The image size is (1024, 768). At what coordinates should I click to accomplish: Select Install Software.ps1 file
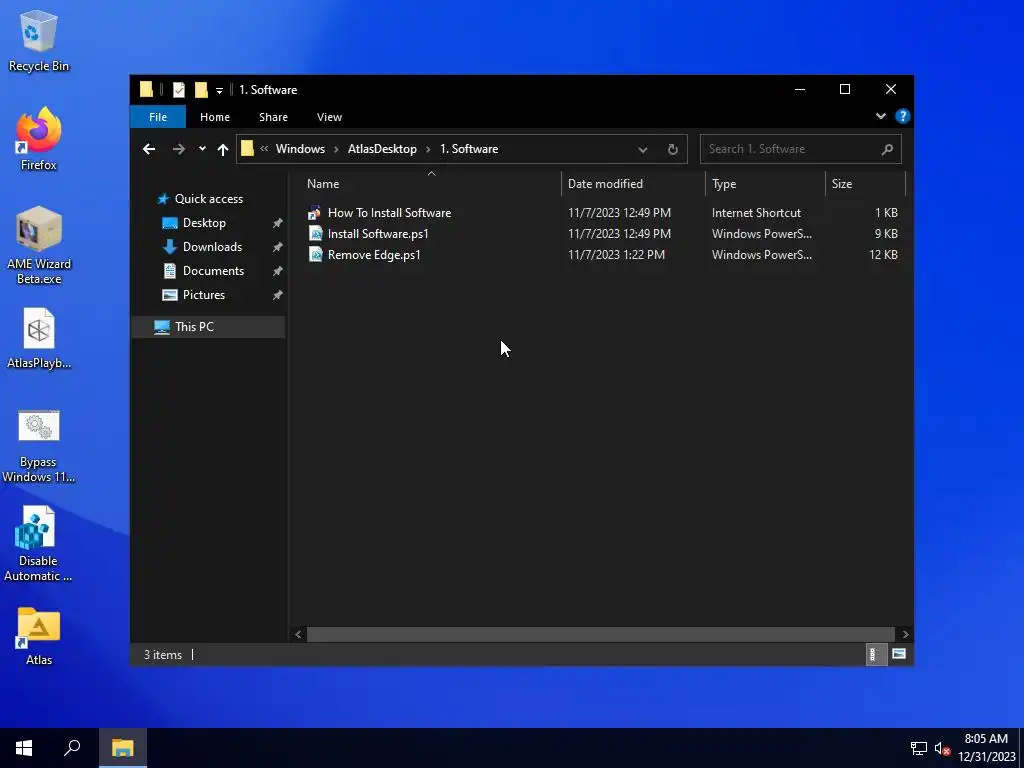pyautogui.click(x=378, y=234)
